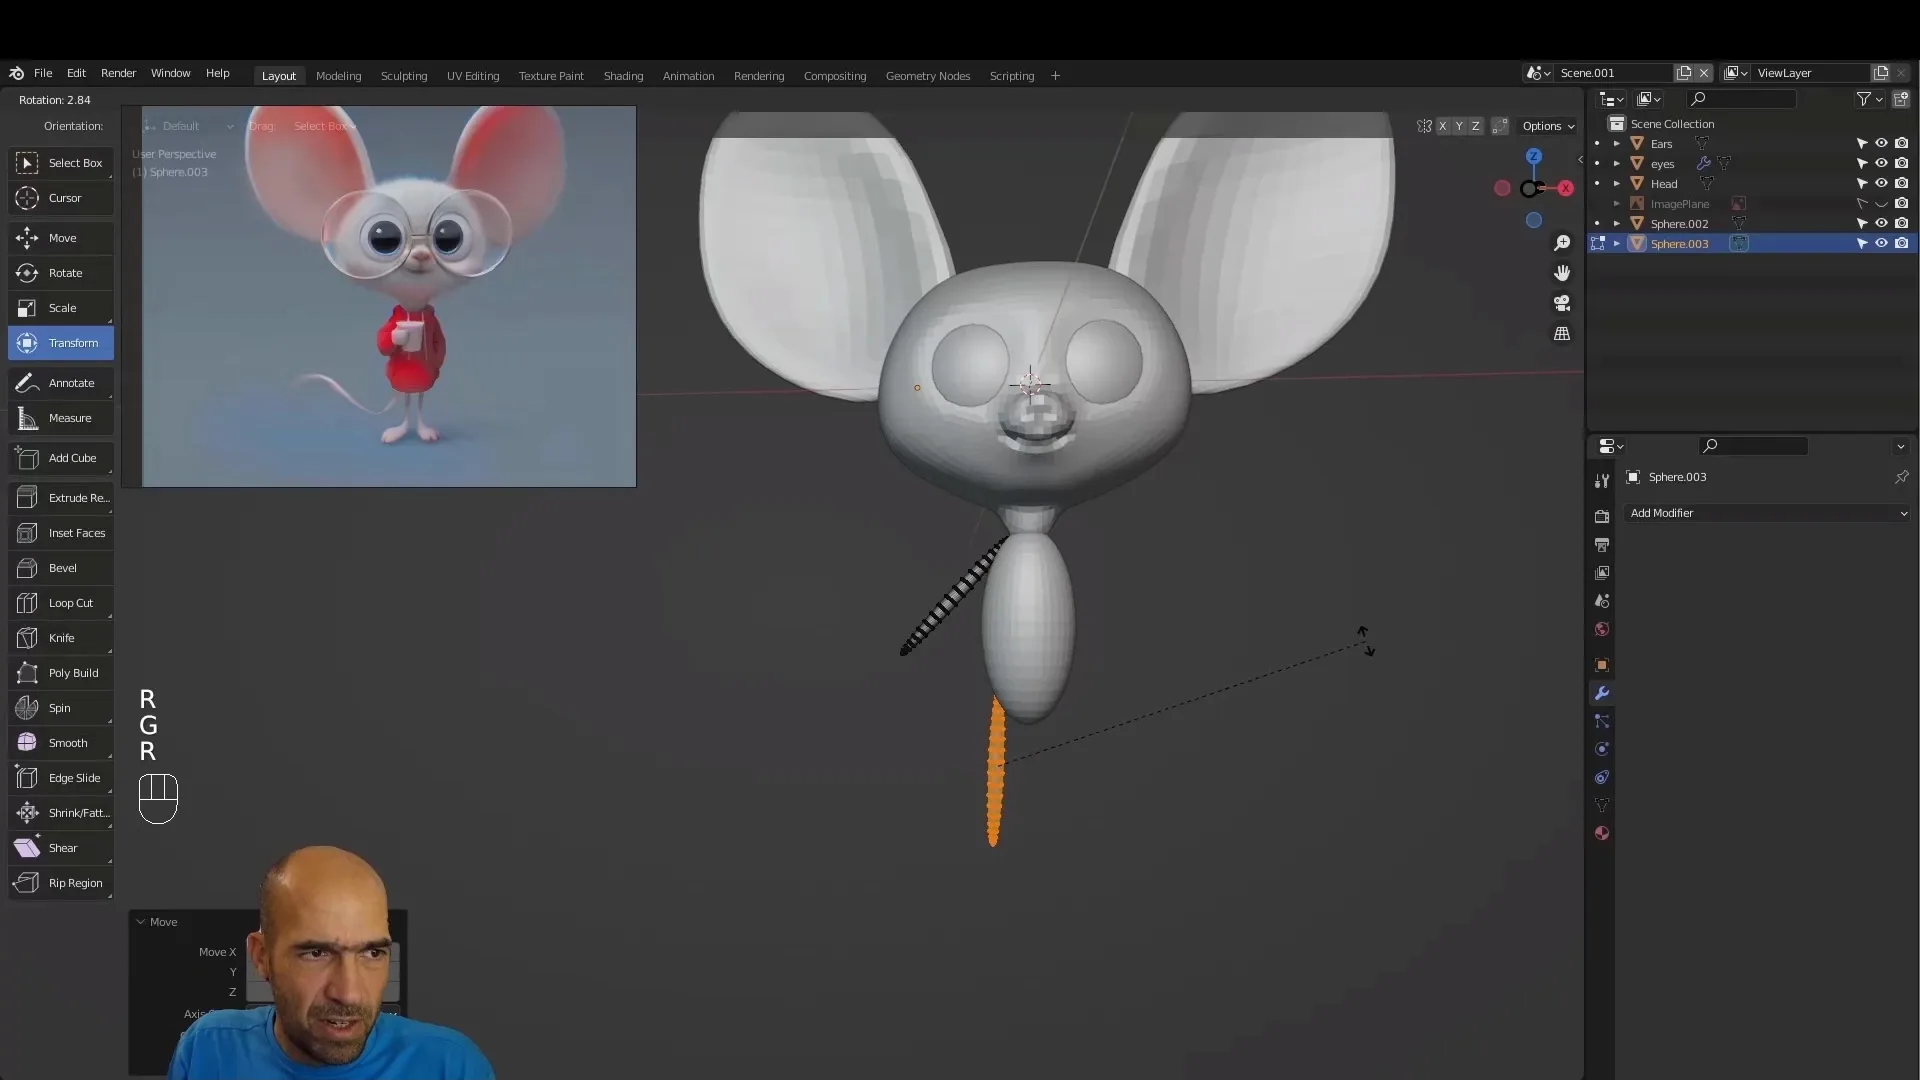The height and width of the screenshot is (1080, 1920).
Task: Open the Render menu
Action: coord(118,73)
